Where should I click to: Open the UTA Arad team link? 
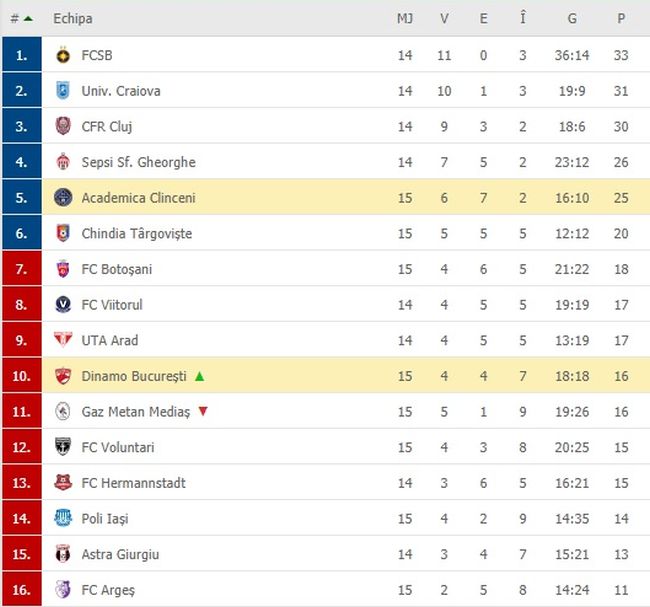109,341
